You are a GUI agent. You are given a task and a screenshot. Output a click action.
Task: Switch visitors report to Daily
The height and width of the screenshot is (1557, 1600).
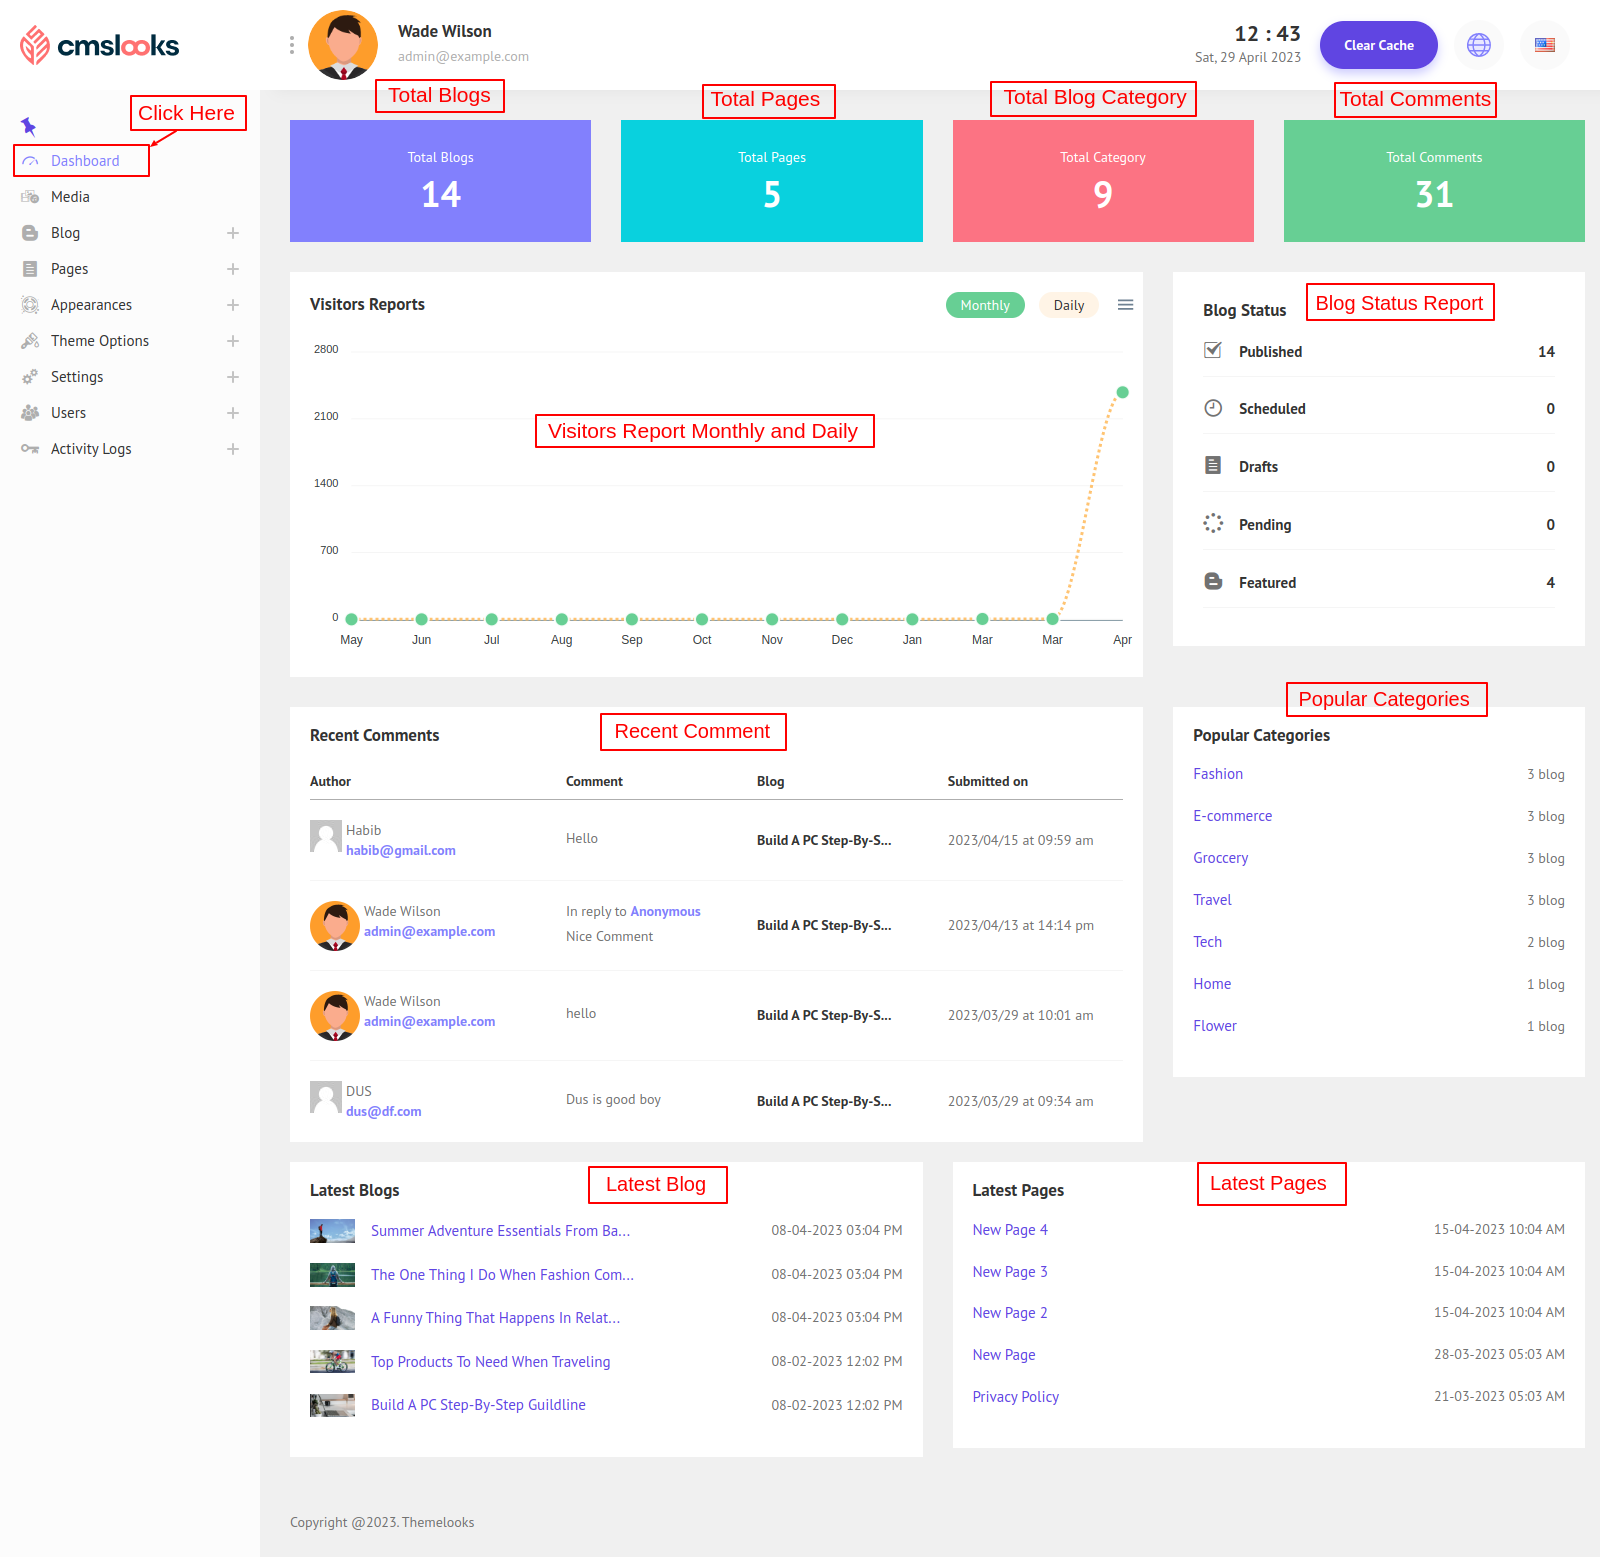(x=1068, y=305)
